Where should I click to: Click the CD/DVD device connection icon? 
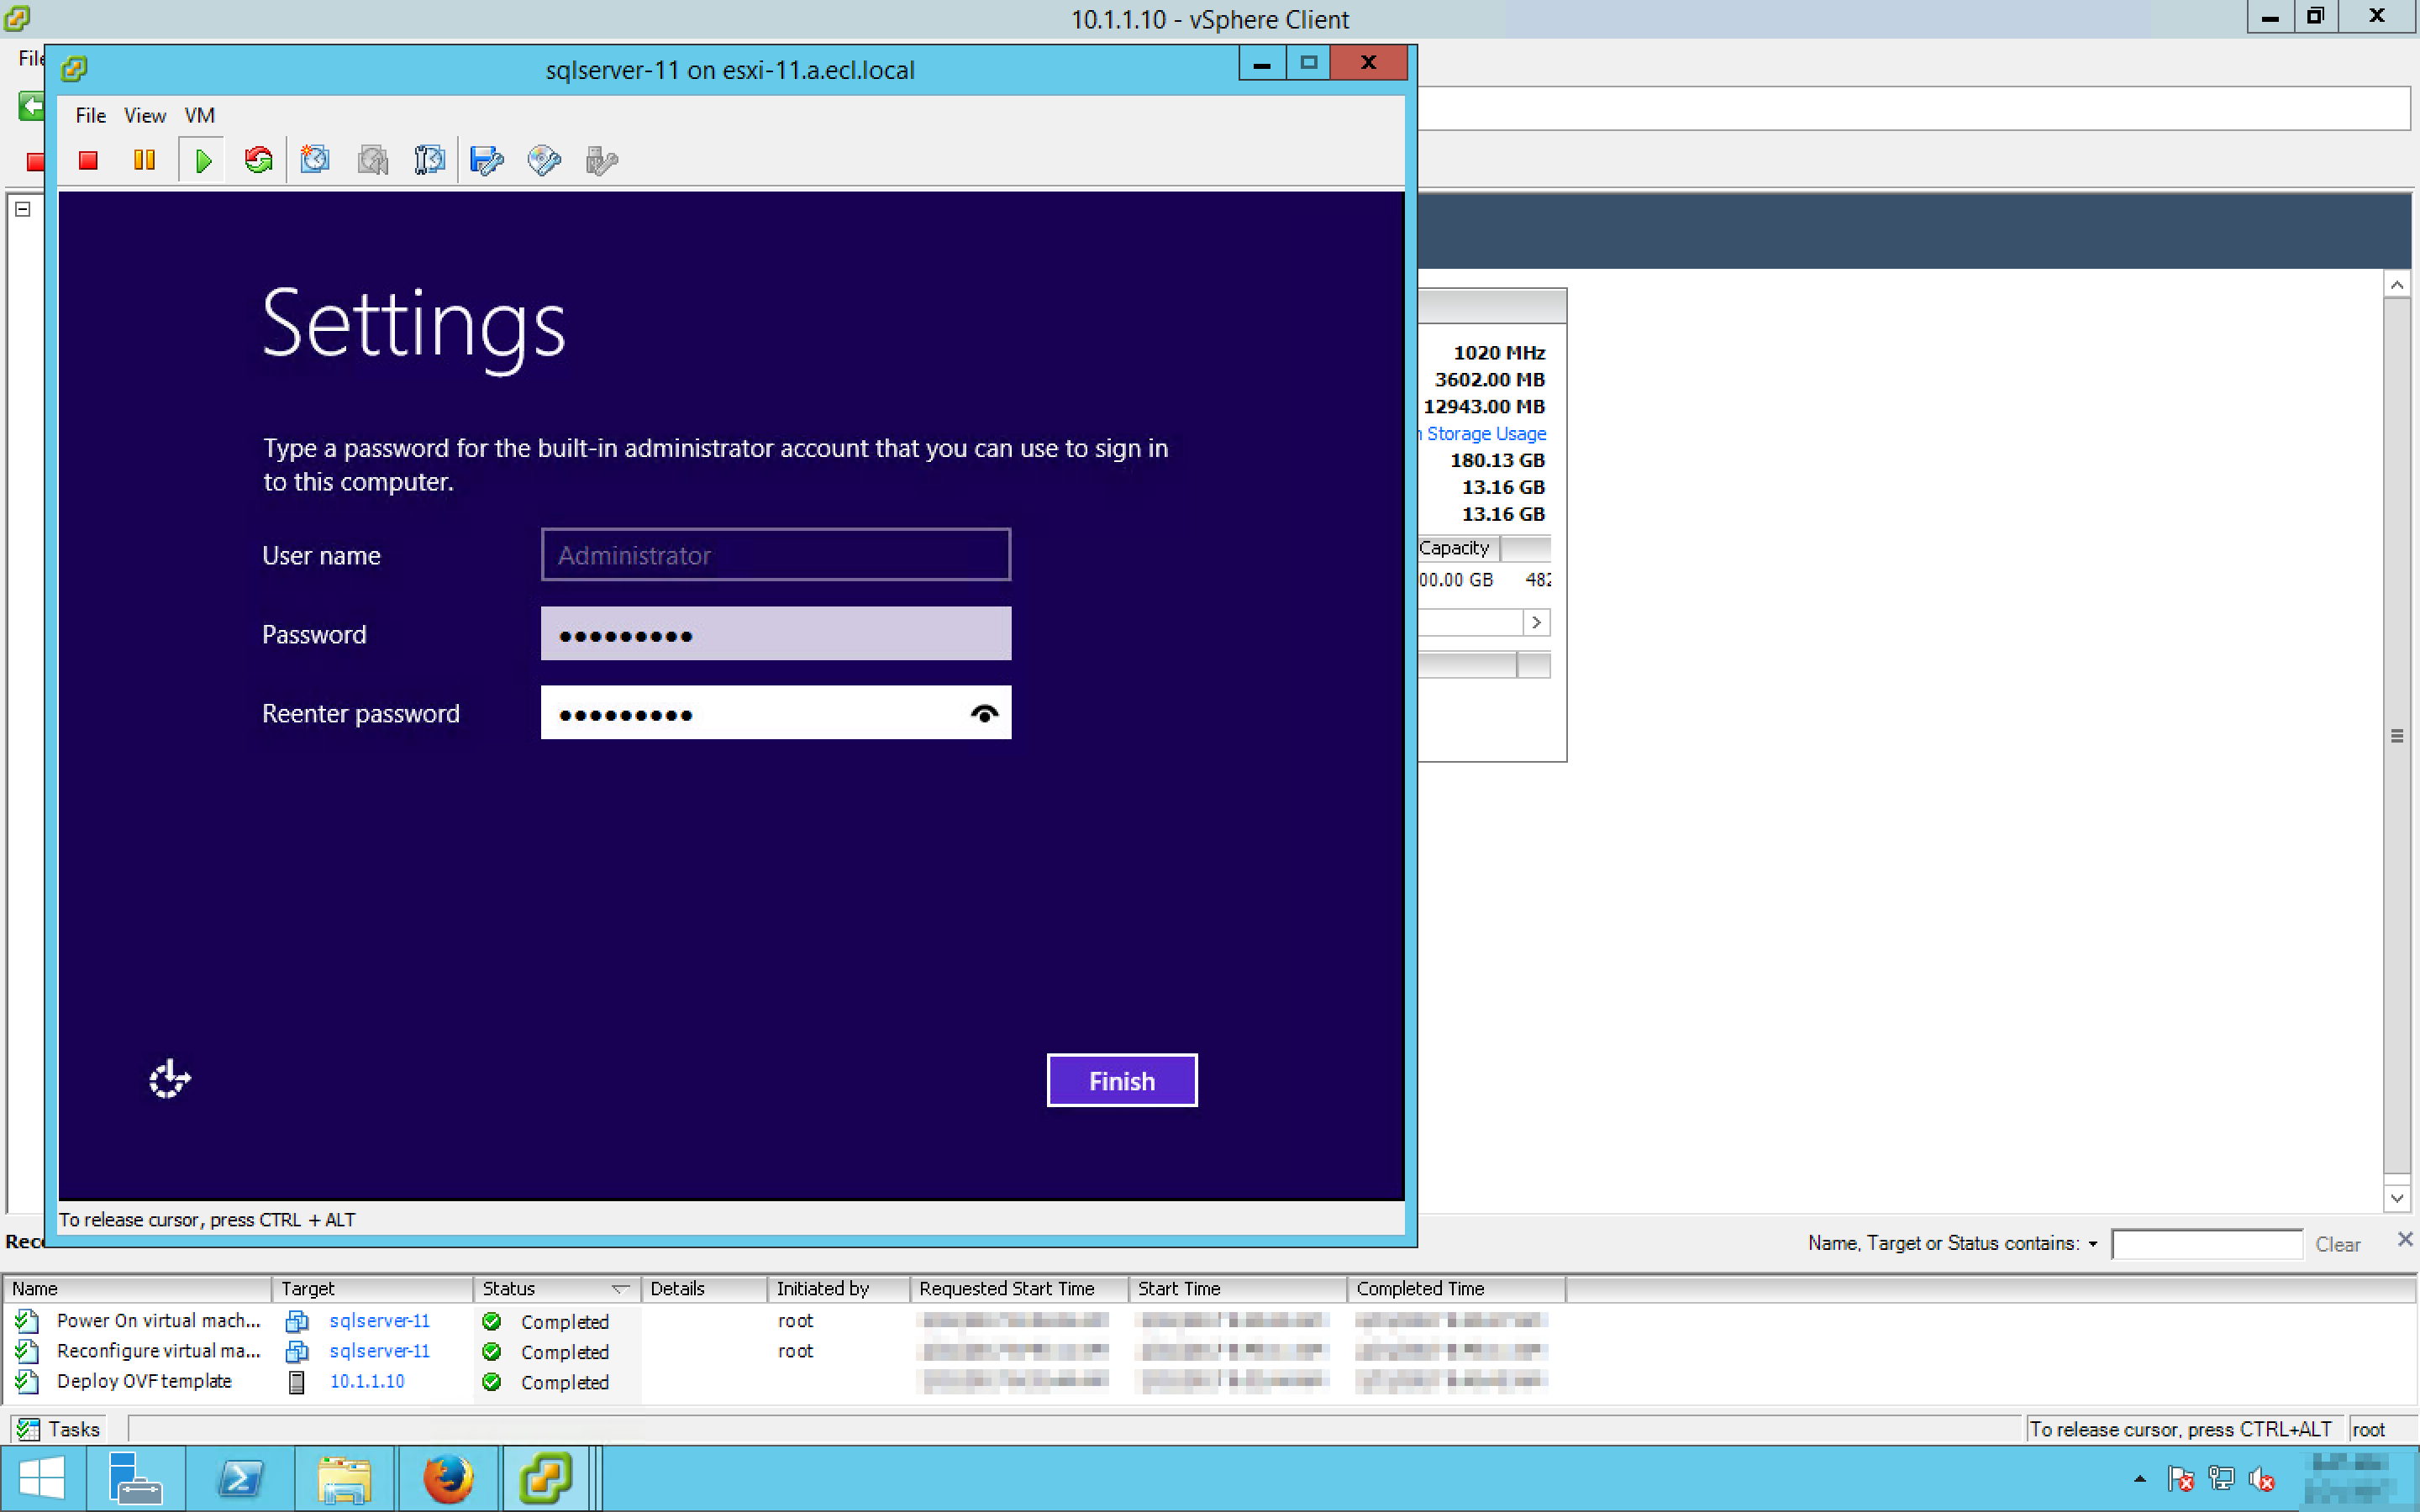point(544,160)
